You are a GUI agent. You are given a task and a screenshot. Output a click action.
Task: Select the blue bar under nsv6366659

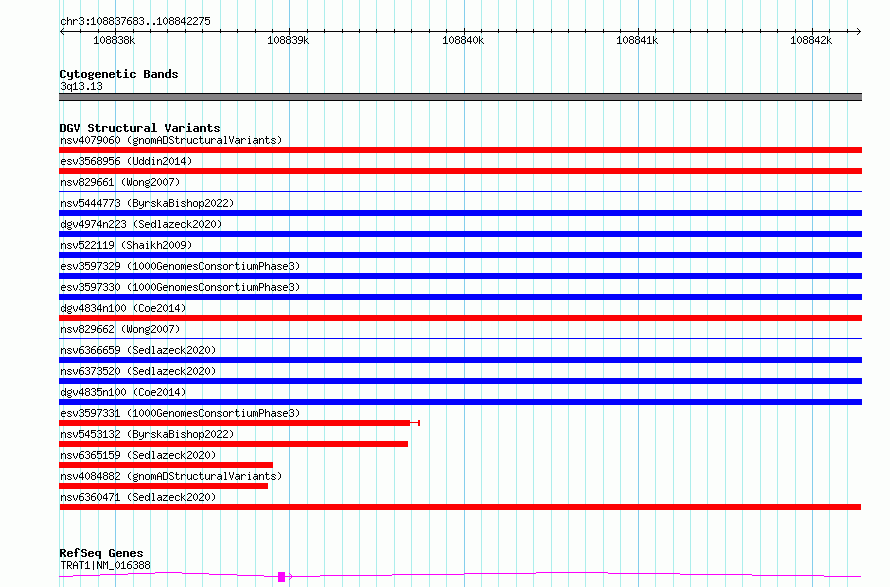tap(460, 360)
